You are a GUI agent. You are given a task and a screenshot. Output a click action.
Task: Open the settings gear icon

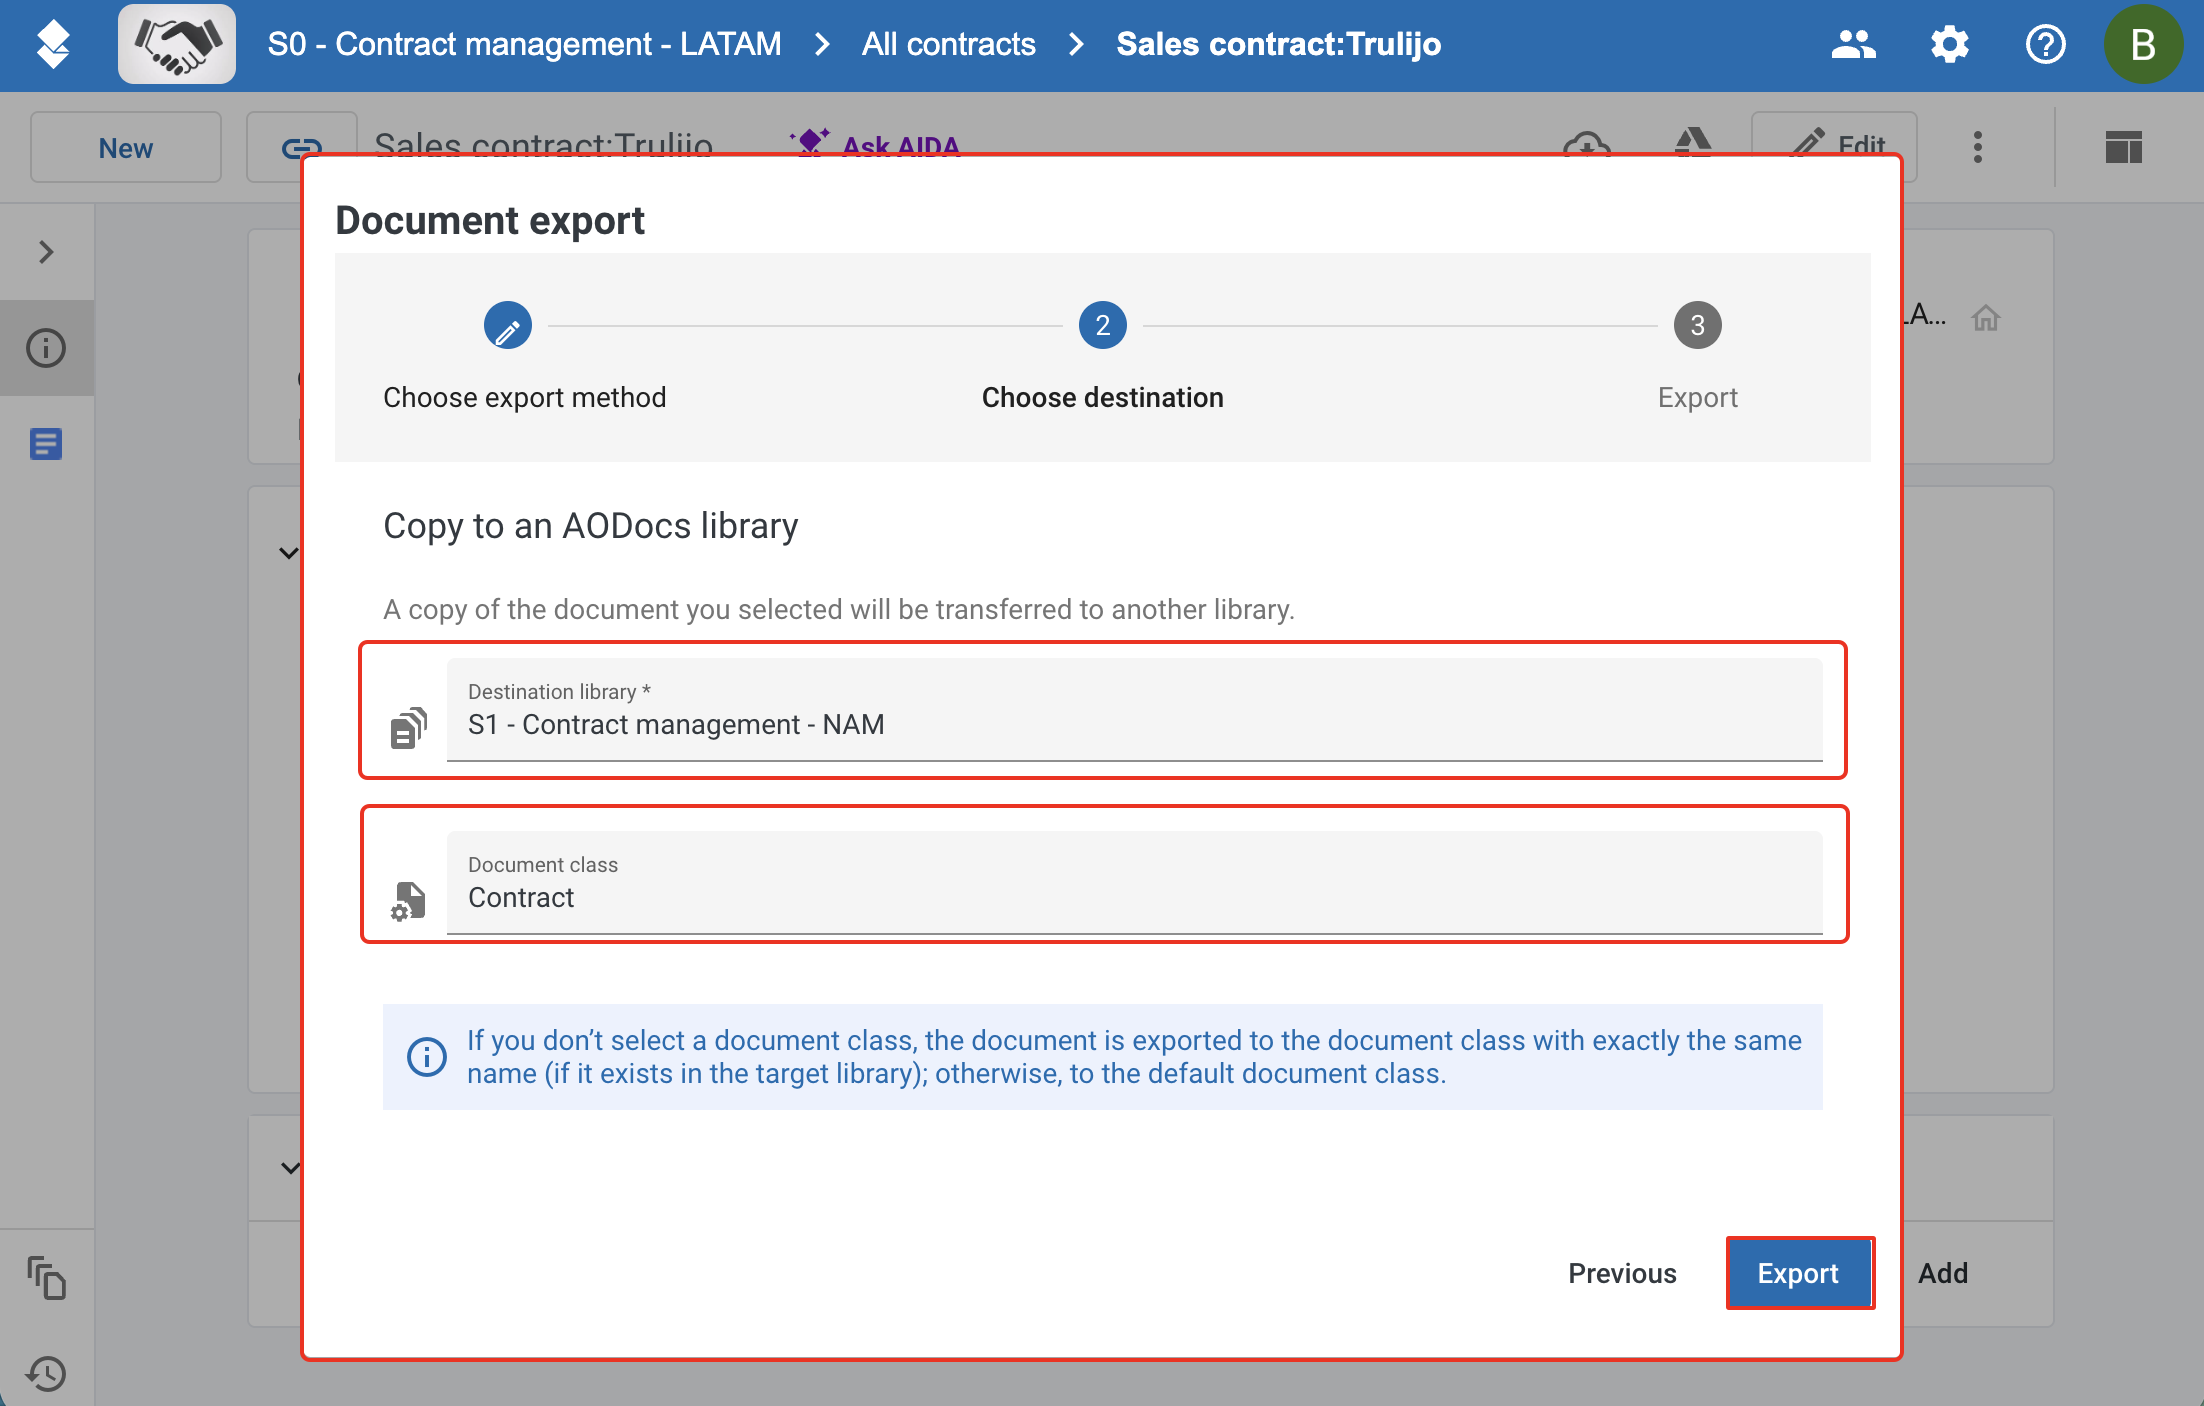pyautogui.click(x=1949, y=44)
